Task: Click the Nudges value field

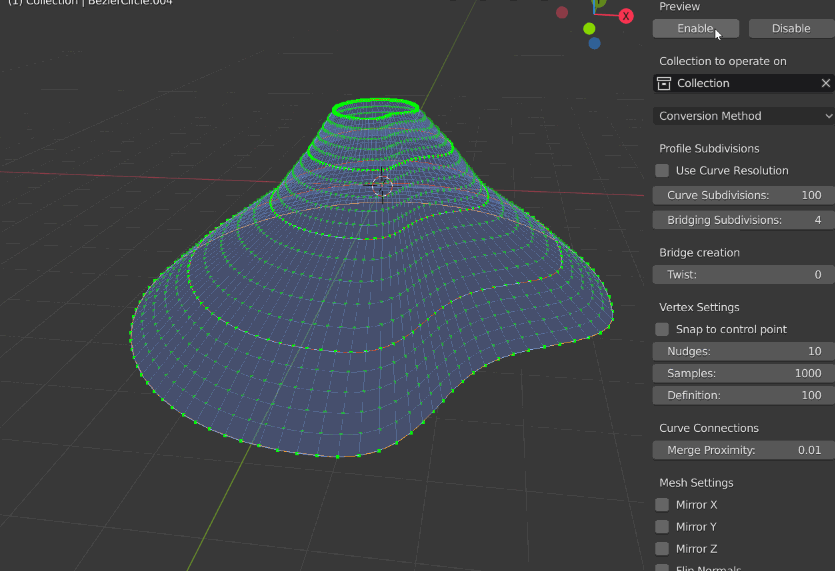Action: (743, 351)
